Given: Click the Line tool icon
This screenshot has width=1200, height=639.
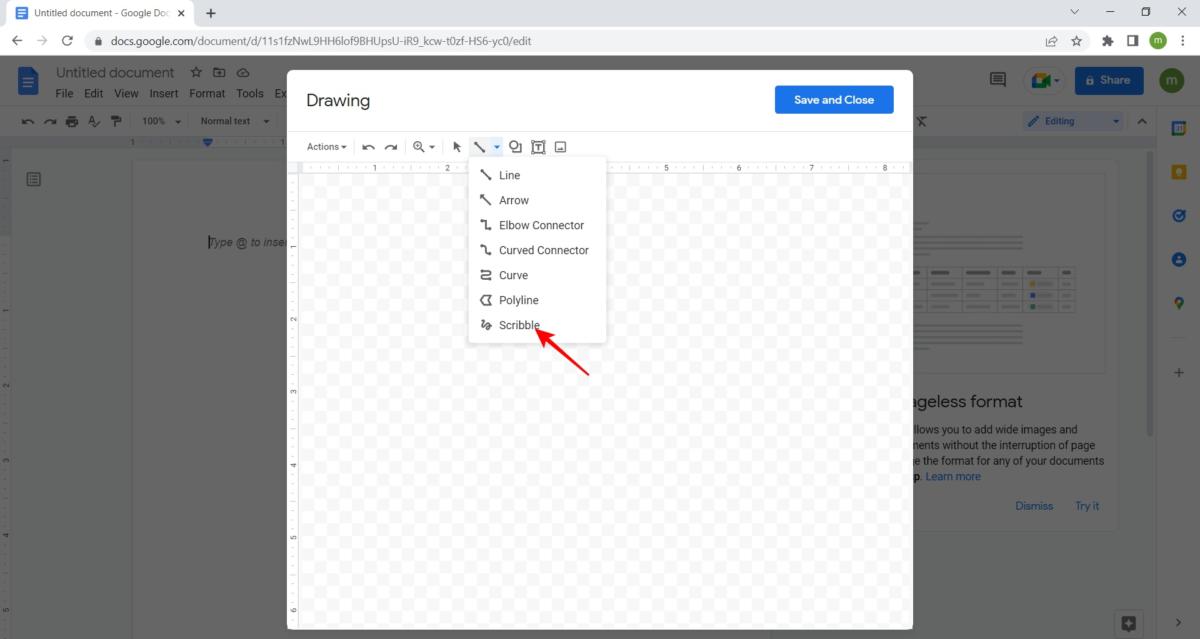Looking at the screenshot, I should point(480,147).
